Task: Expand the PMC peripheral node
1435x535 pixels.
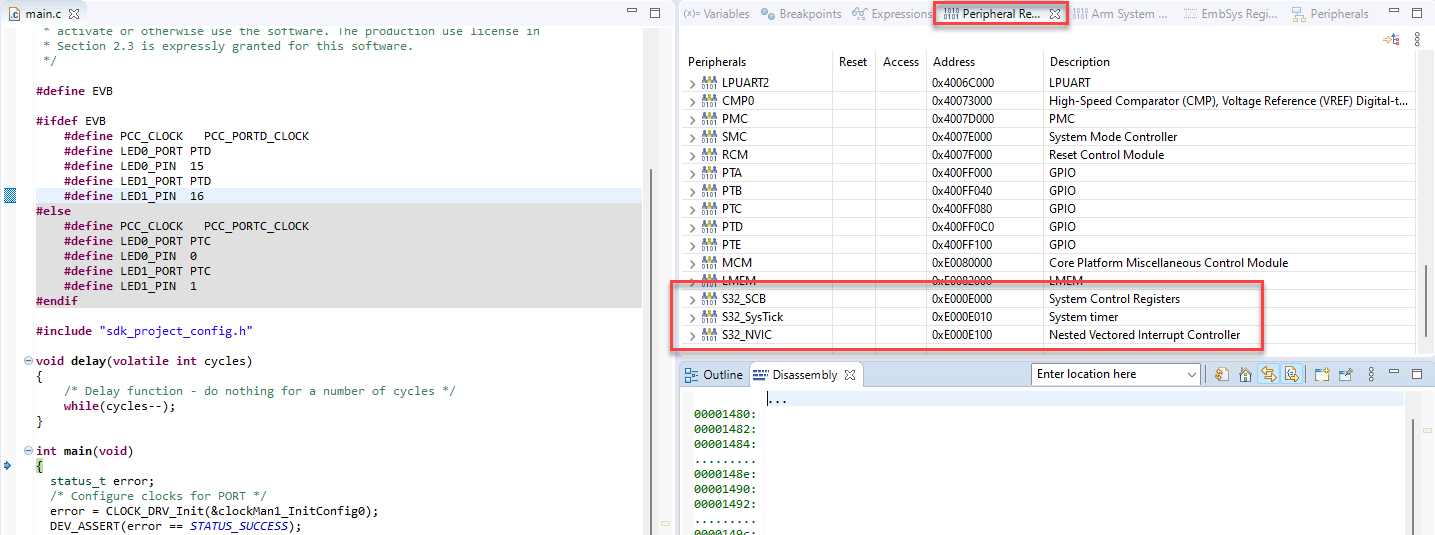Action: pyautogui.click(x=692, y=119)
